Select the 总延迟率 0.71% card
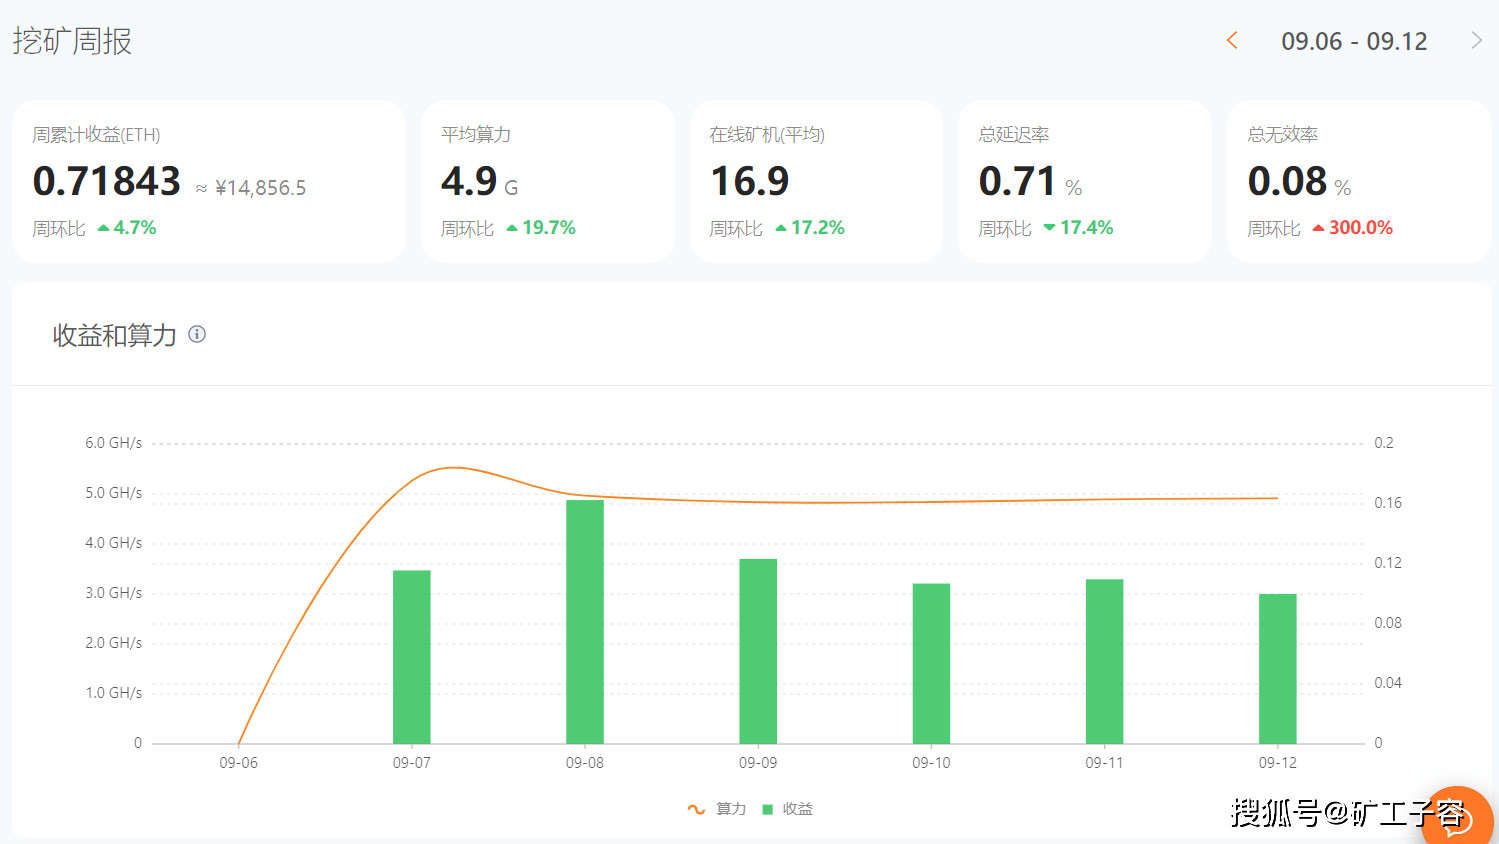This screenshot has height=844, width=1499. pyautogui.click(x=1085, y=181)
